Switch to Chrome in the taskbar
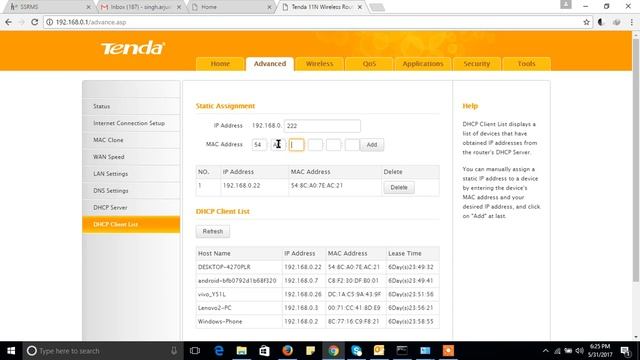 tap(333, 351)
